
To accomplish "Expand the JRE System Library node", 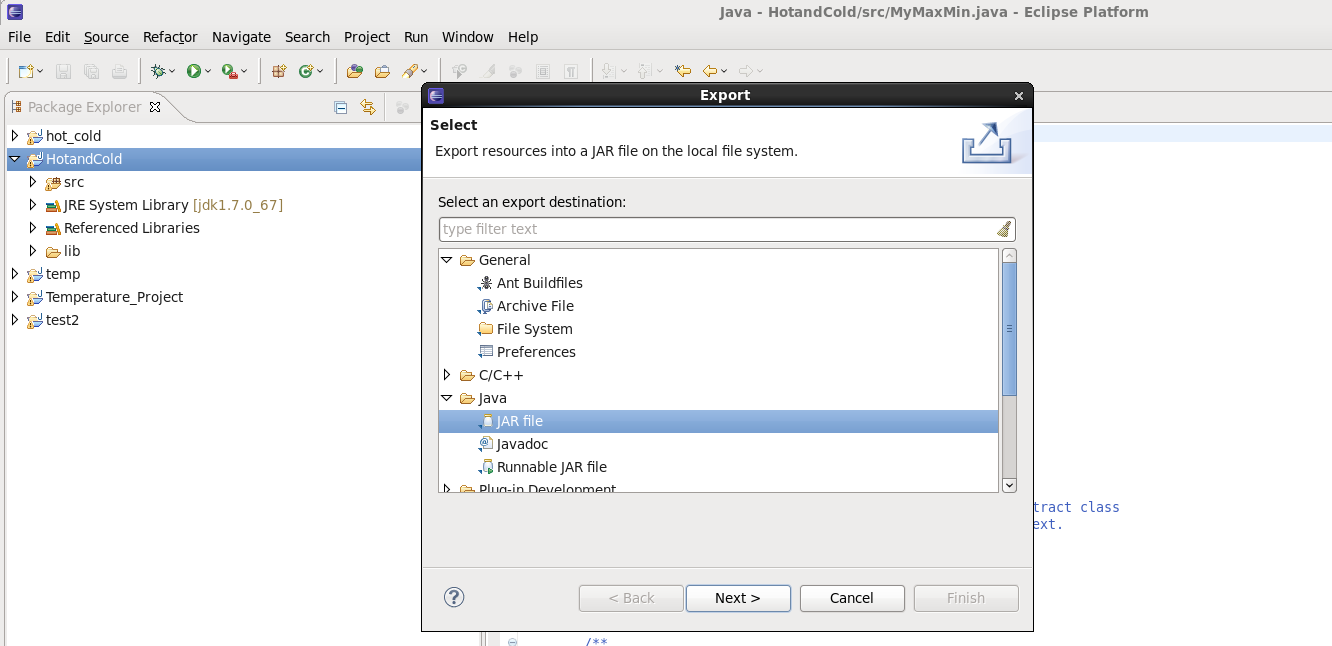I will 32,205.
